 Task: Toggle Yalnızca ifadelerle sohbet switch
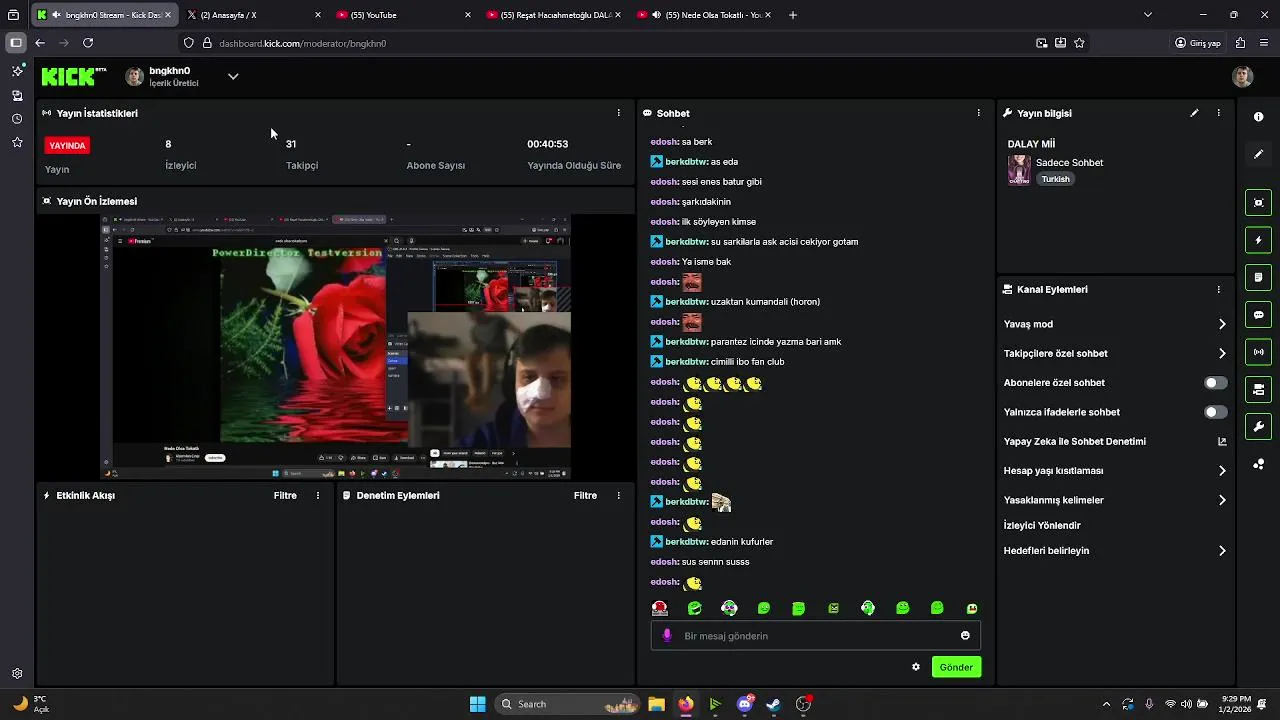point(1215,412)
